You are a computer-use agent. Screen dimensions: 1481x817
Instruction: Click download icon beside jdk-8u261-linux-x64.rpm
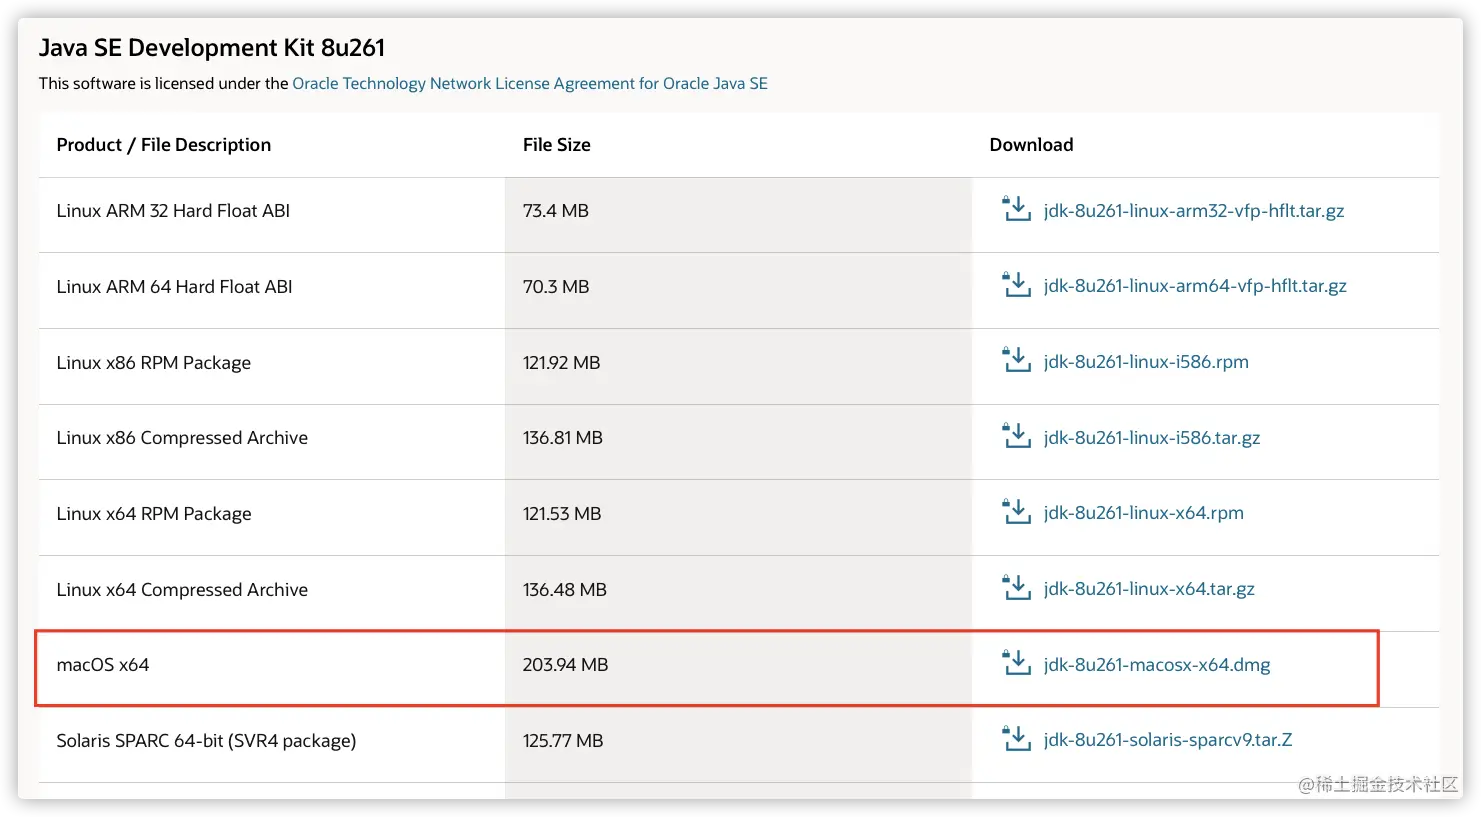[x=1016, y=512]
